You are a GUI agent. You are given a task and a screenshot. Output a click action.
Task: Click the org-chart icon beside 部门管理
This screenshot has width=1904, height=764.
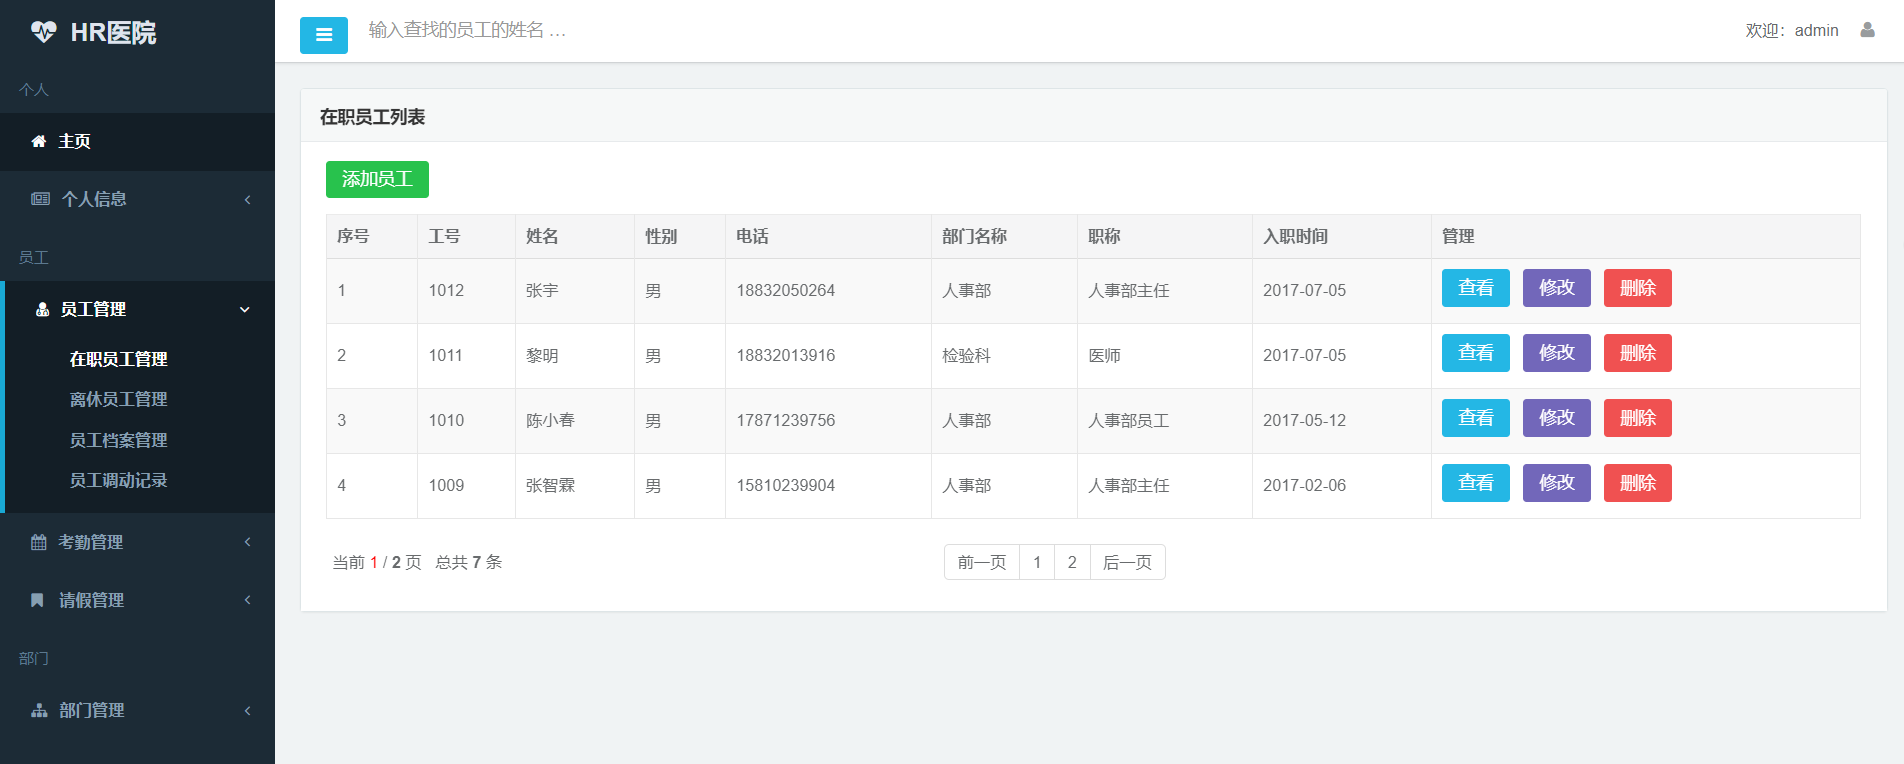pos(39,710)
